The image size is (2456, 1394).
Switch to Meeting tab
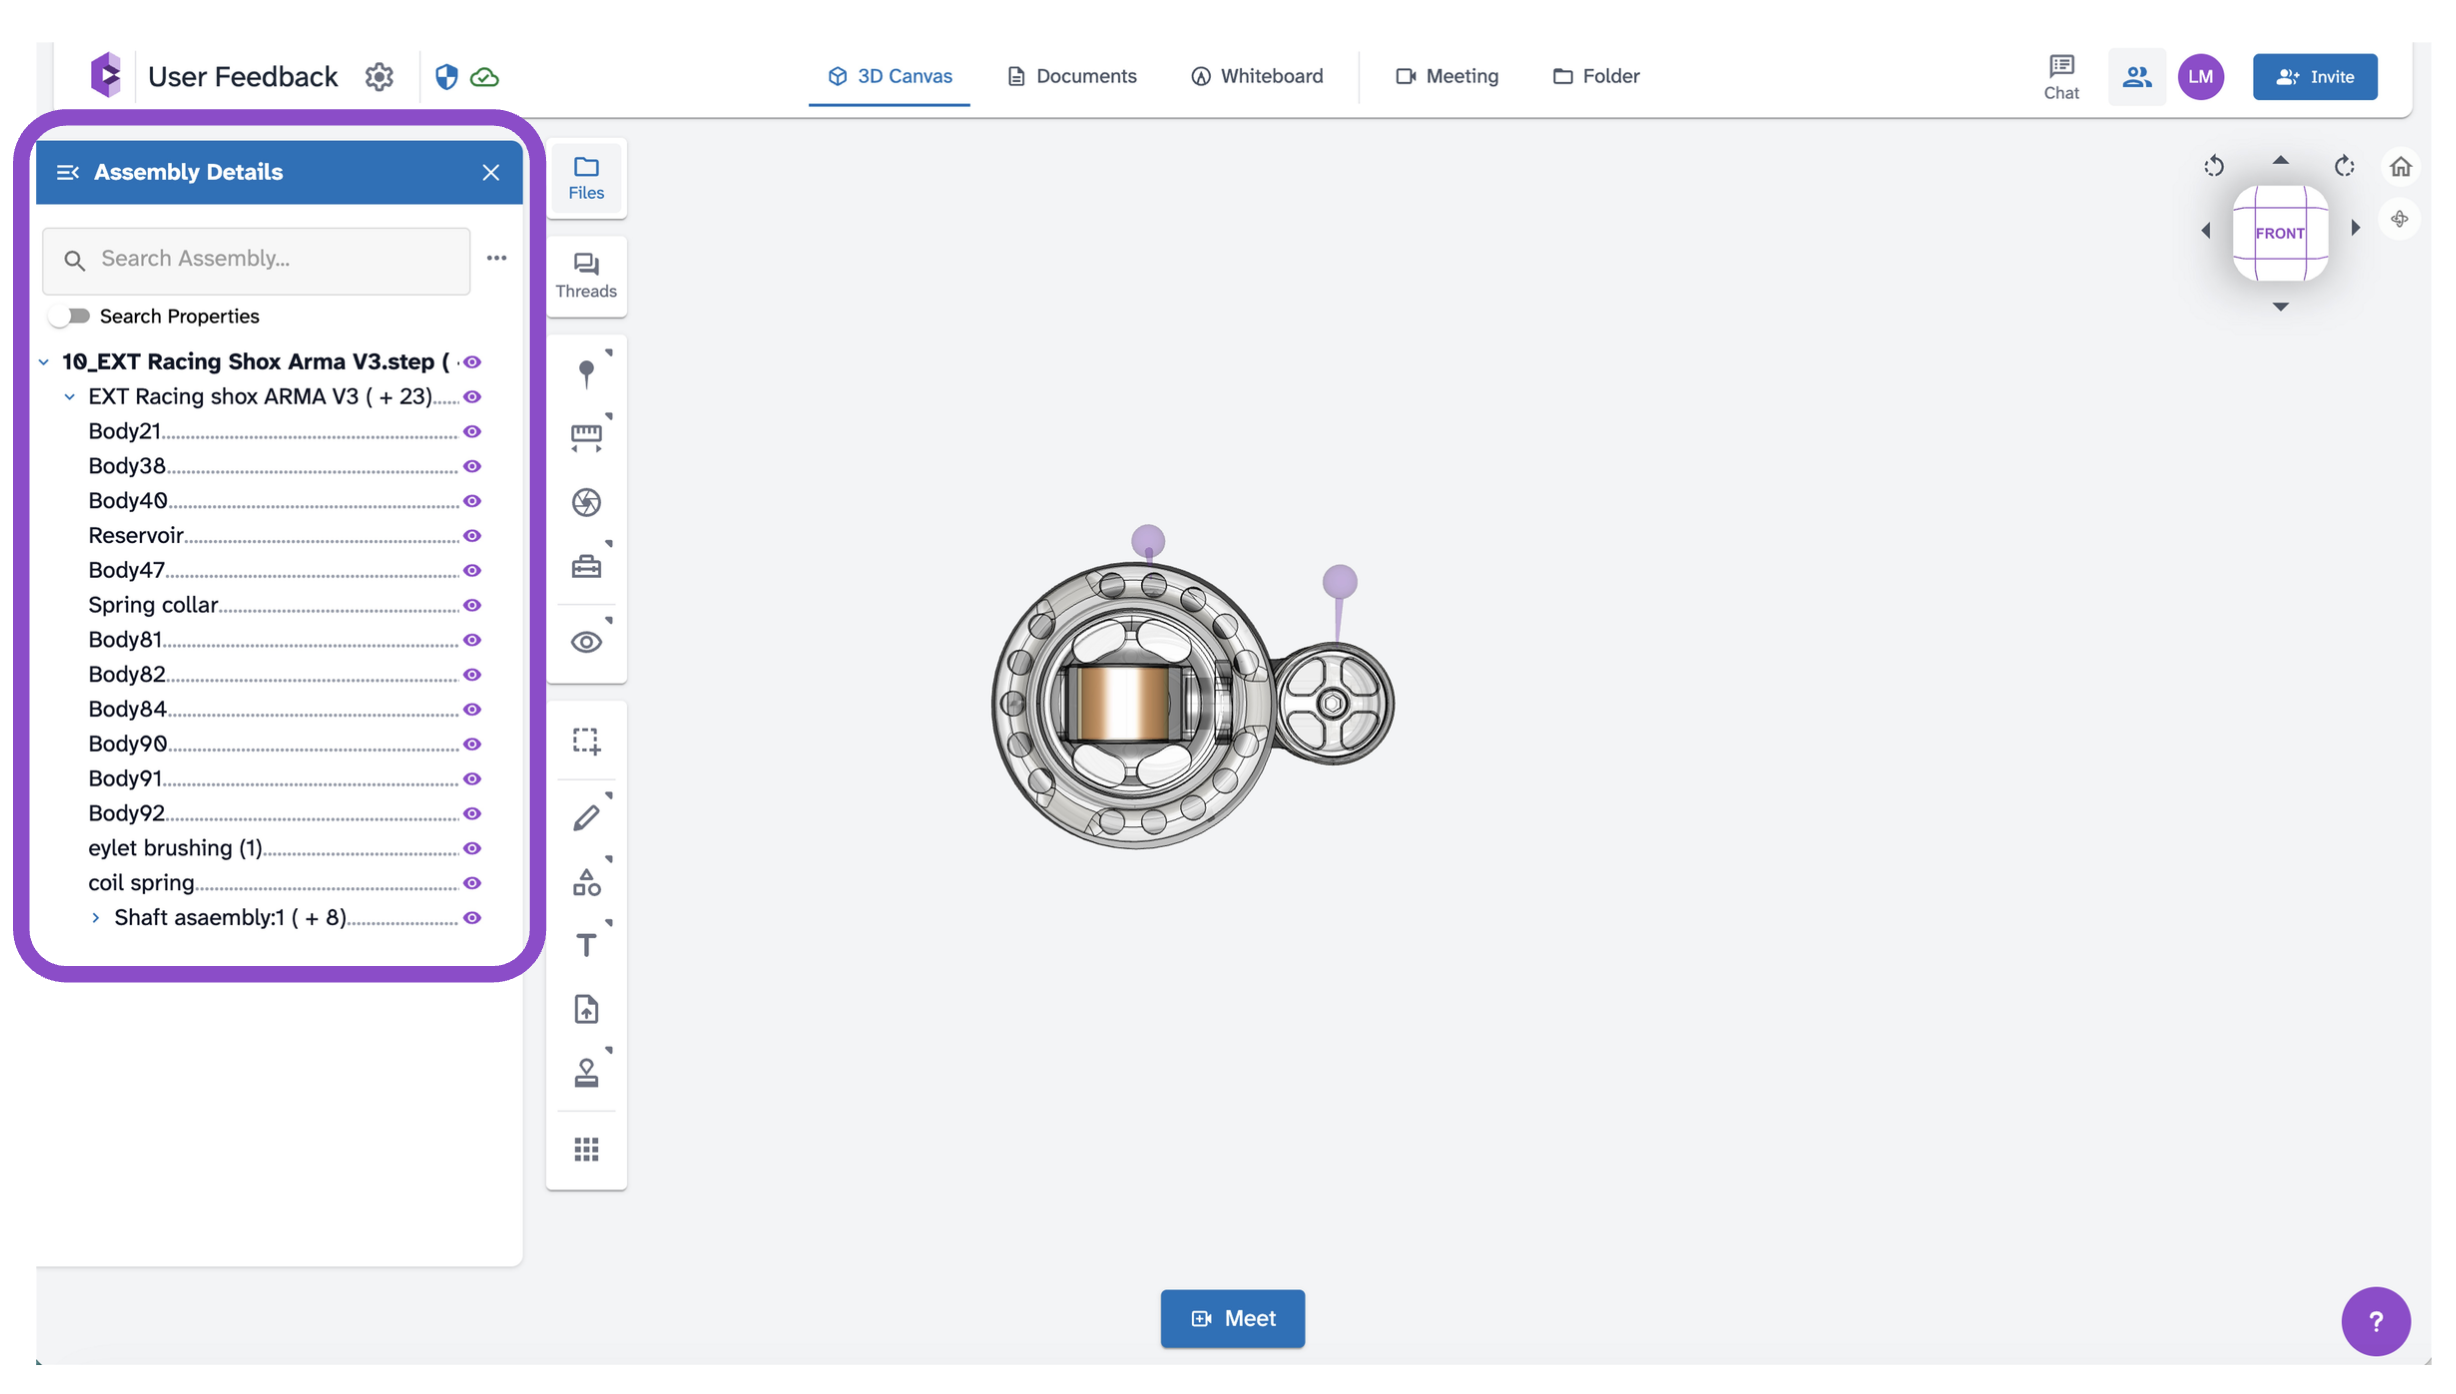tap(1446, 76)
